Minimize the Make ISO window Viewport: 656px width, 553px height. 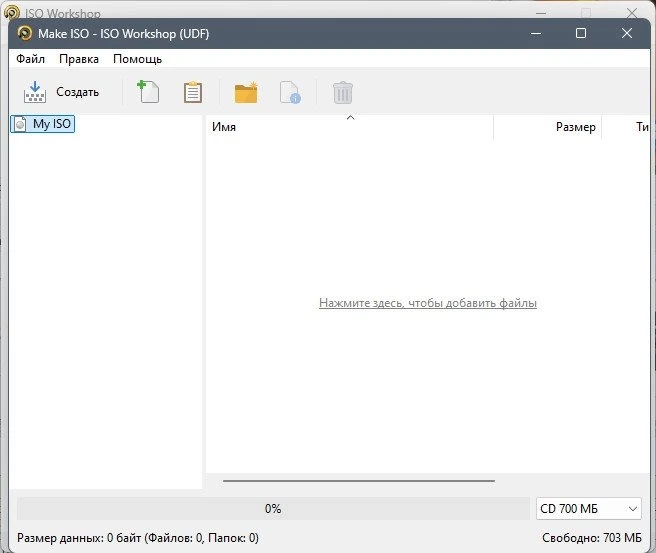536,33
